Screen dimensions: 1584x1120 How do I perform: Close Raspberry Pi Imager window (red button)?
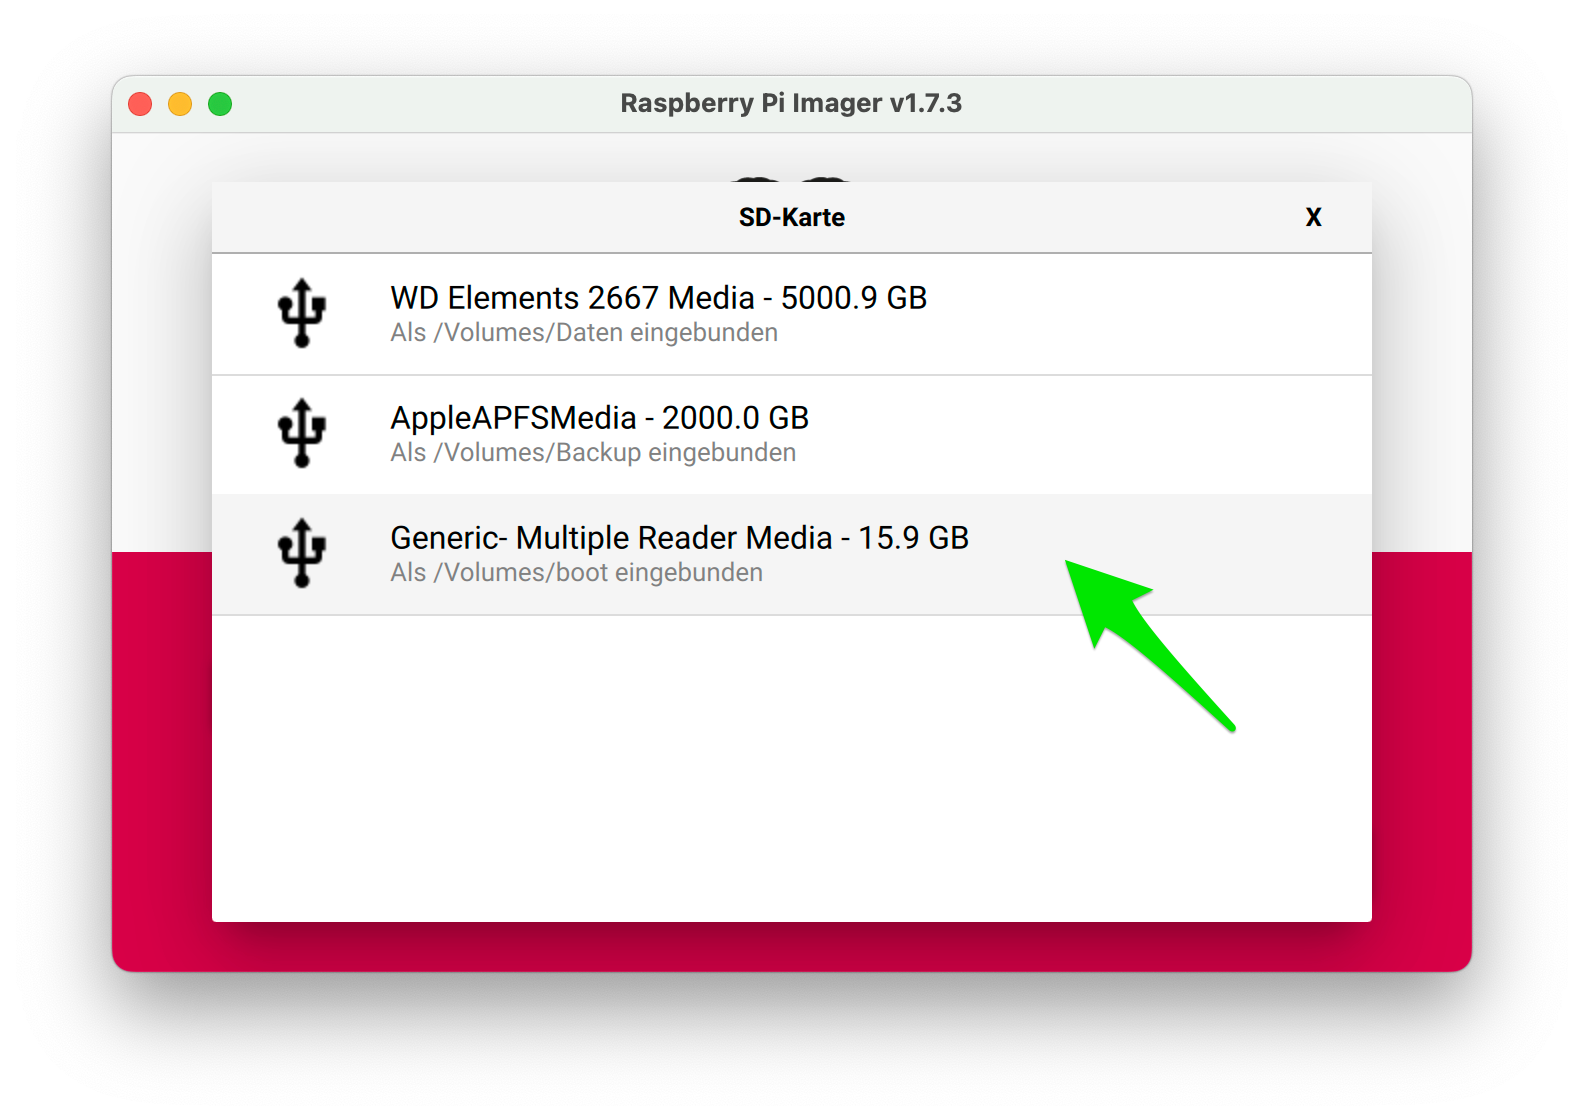(140, 104)
